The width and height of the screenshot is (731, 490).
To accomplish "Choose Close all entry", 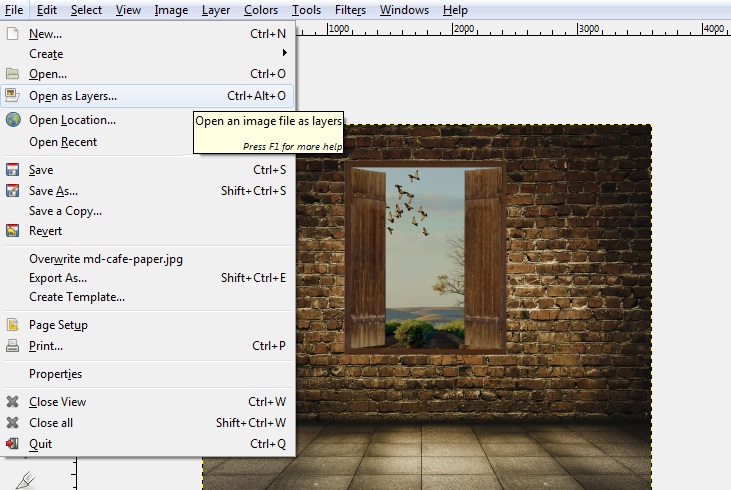I will point(147,422).
